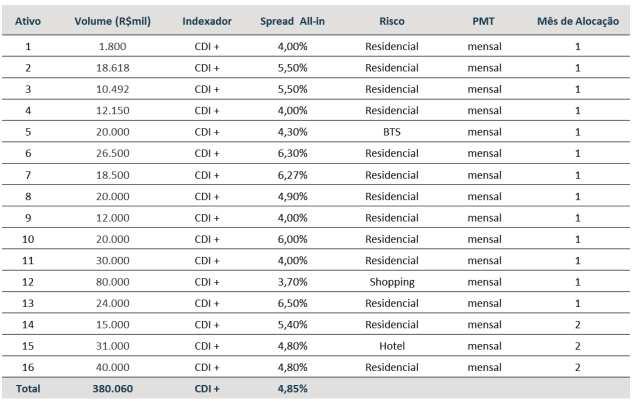Select the 6,50% spread cell

292,303
